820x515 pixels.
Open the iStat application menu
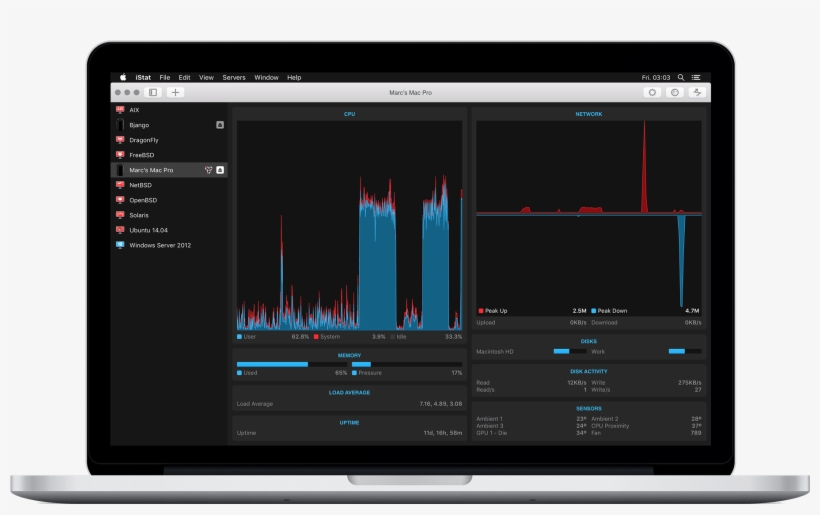(143, 77)
